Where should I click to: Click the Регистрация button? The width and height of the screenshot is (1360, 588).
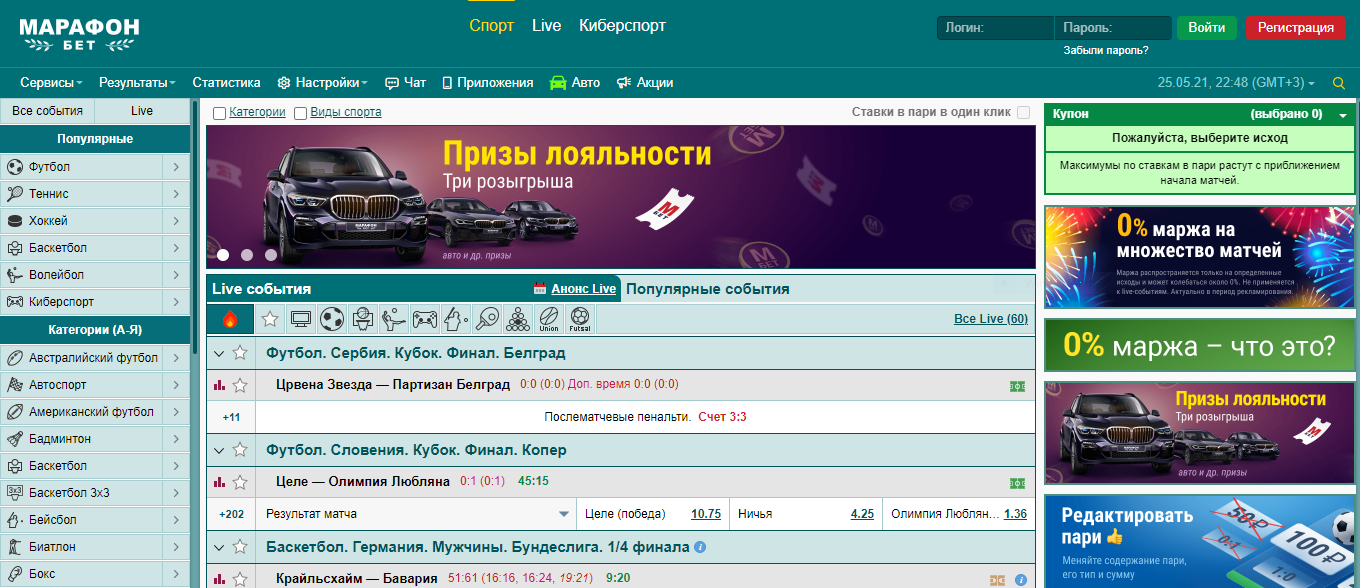click(1295, 28)
